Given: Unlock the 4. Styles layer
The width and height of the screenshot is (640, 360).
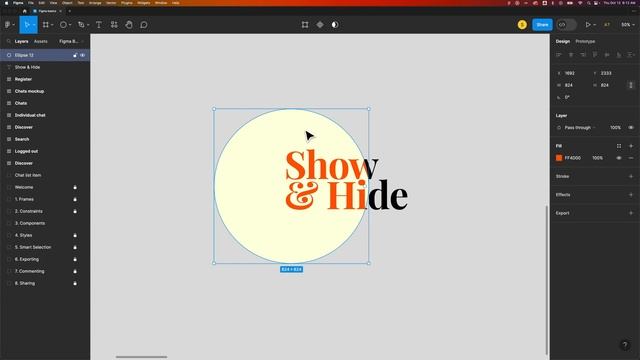Looking at the screenshot, I should [x=75, y=236].
